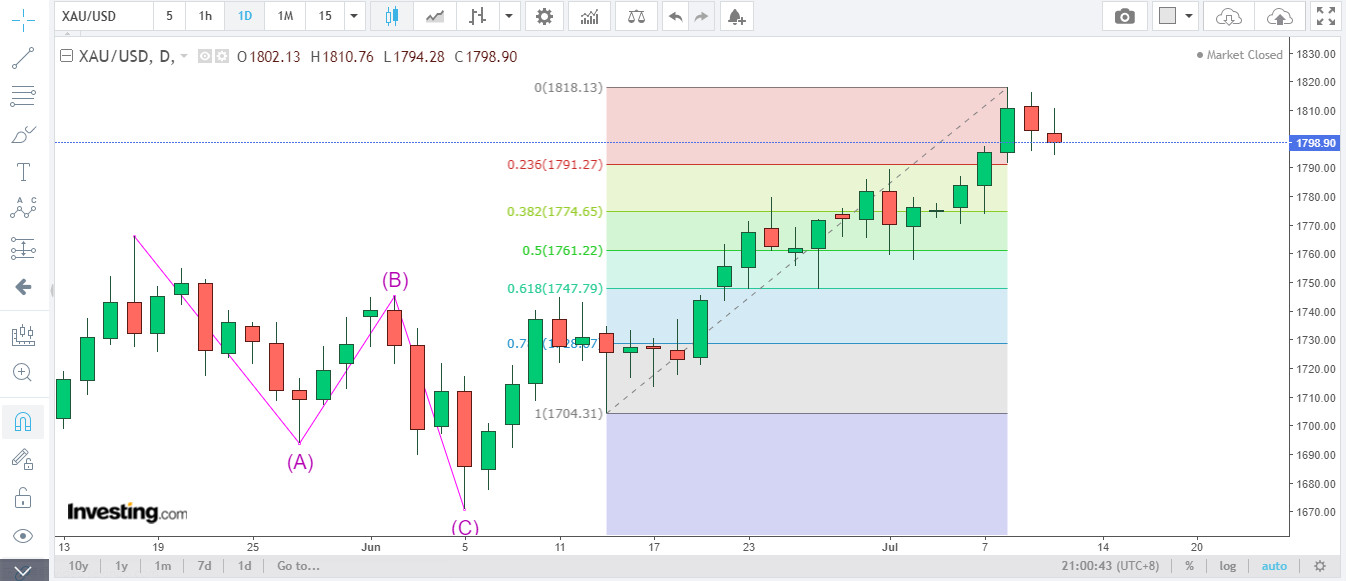Toggle series visibility eye in legend

tap(204, 57)
